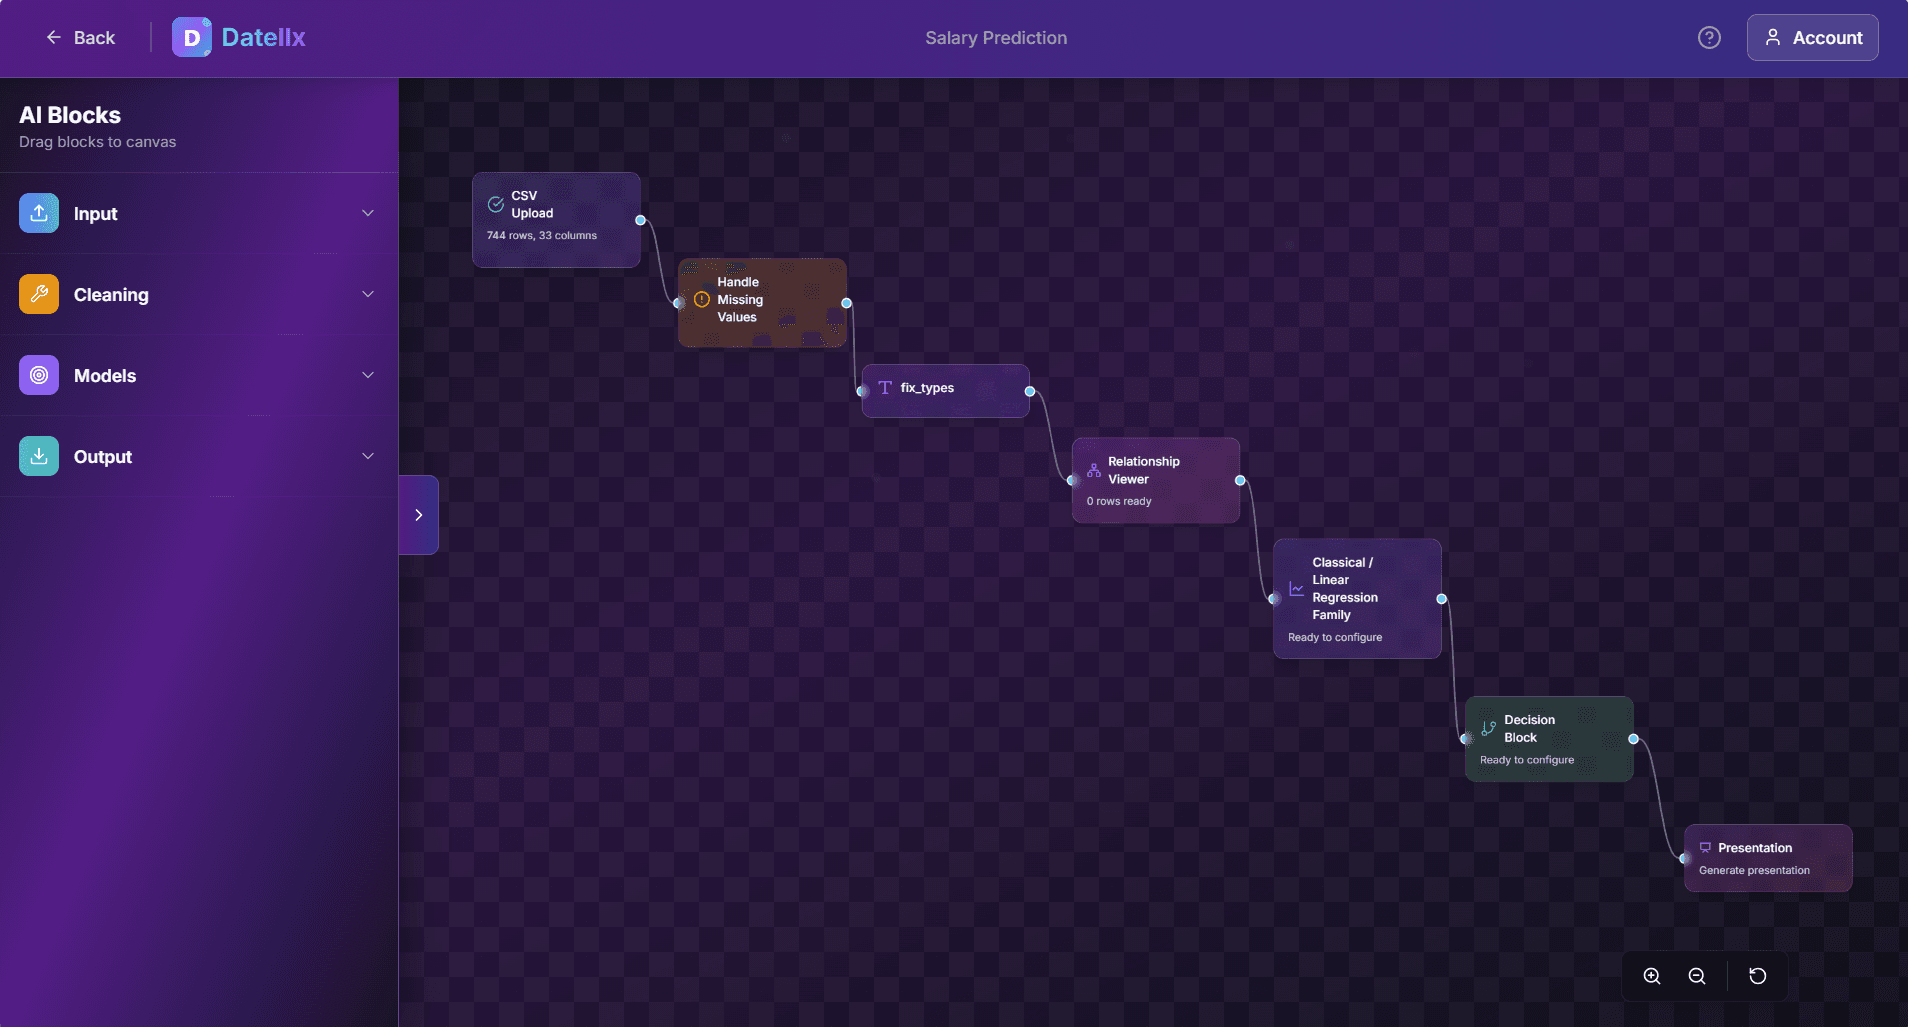This screenshot has width=1908, height=1027.
Task: Open the help question mark icon
Action: tap(1709, 37)
